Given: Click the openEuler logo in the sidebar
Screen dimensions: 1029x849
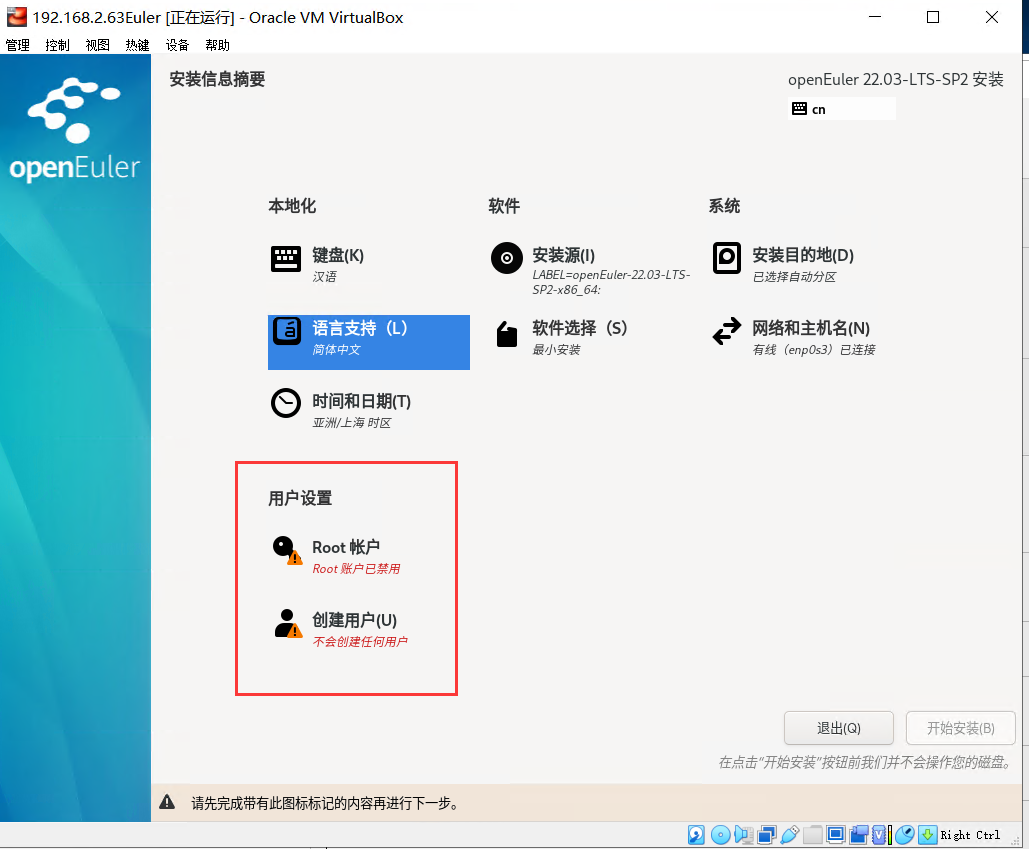Looking at the screenshot, I should coord(74,130).
